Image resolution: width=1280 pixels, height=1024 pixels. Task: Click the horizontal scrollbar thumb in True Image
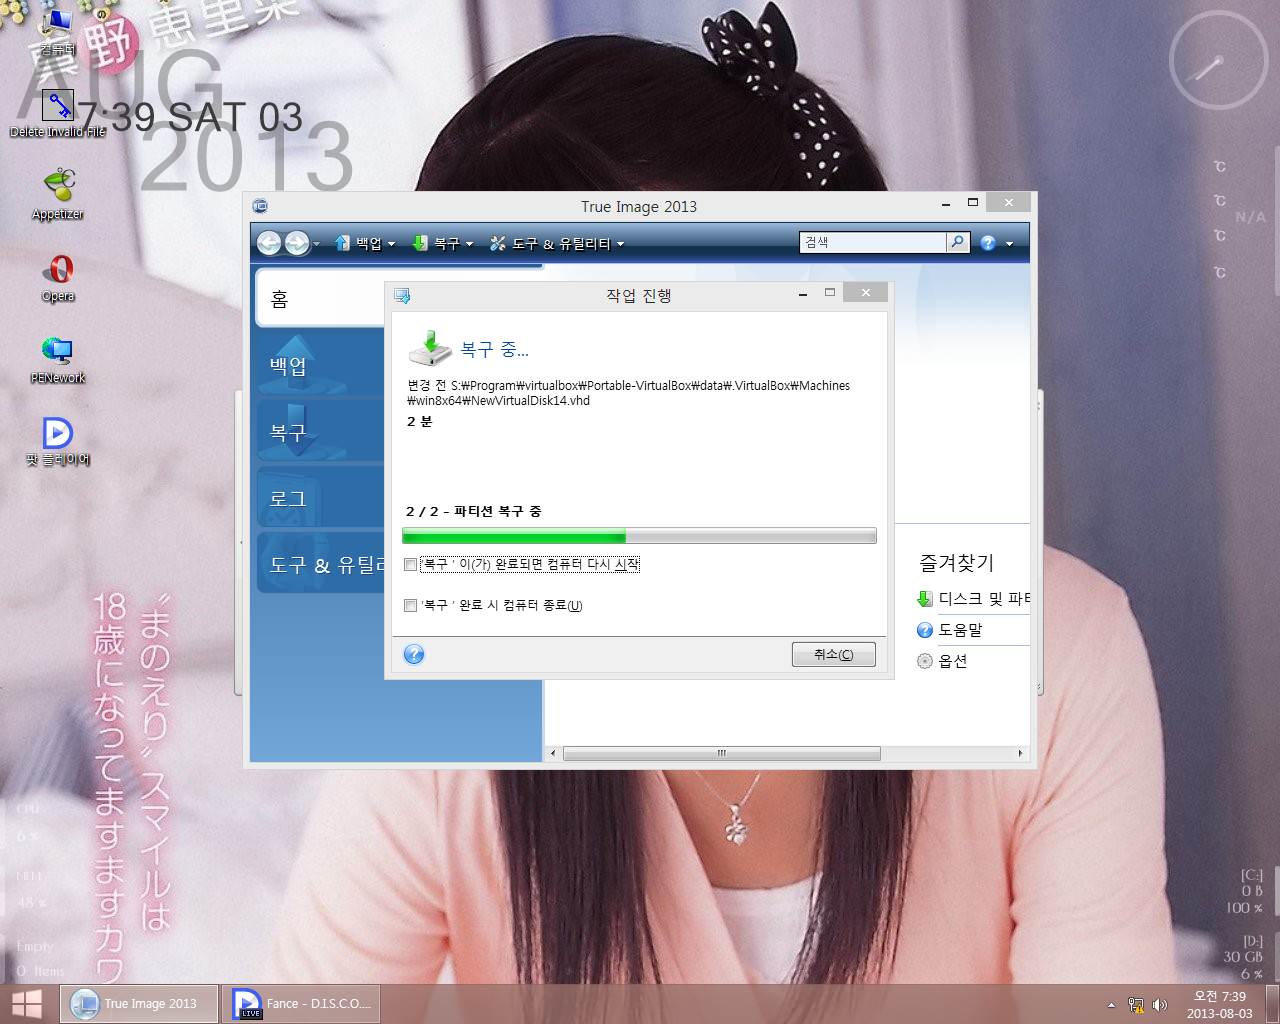pyautogui.click(x=722, y=753)
